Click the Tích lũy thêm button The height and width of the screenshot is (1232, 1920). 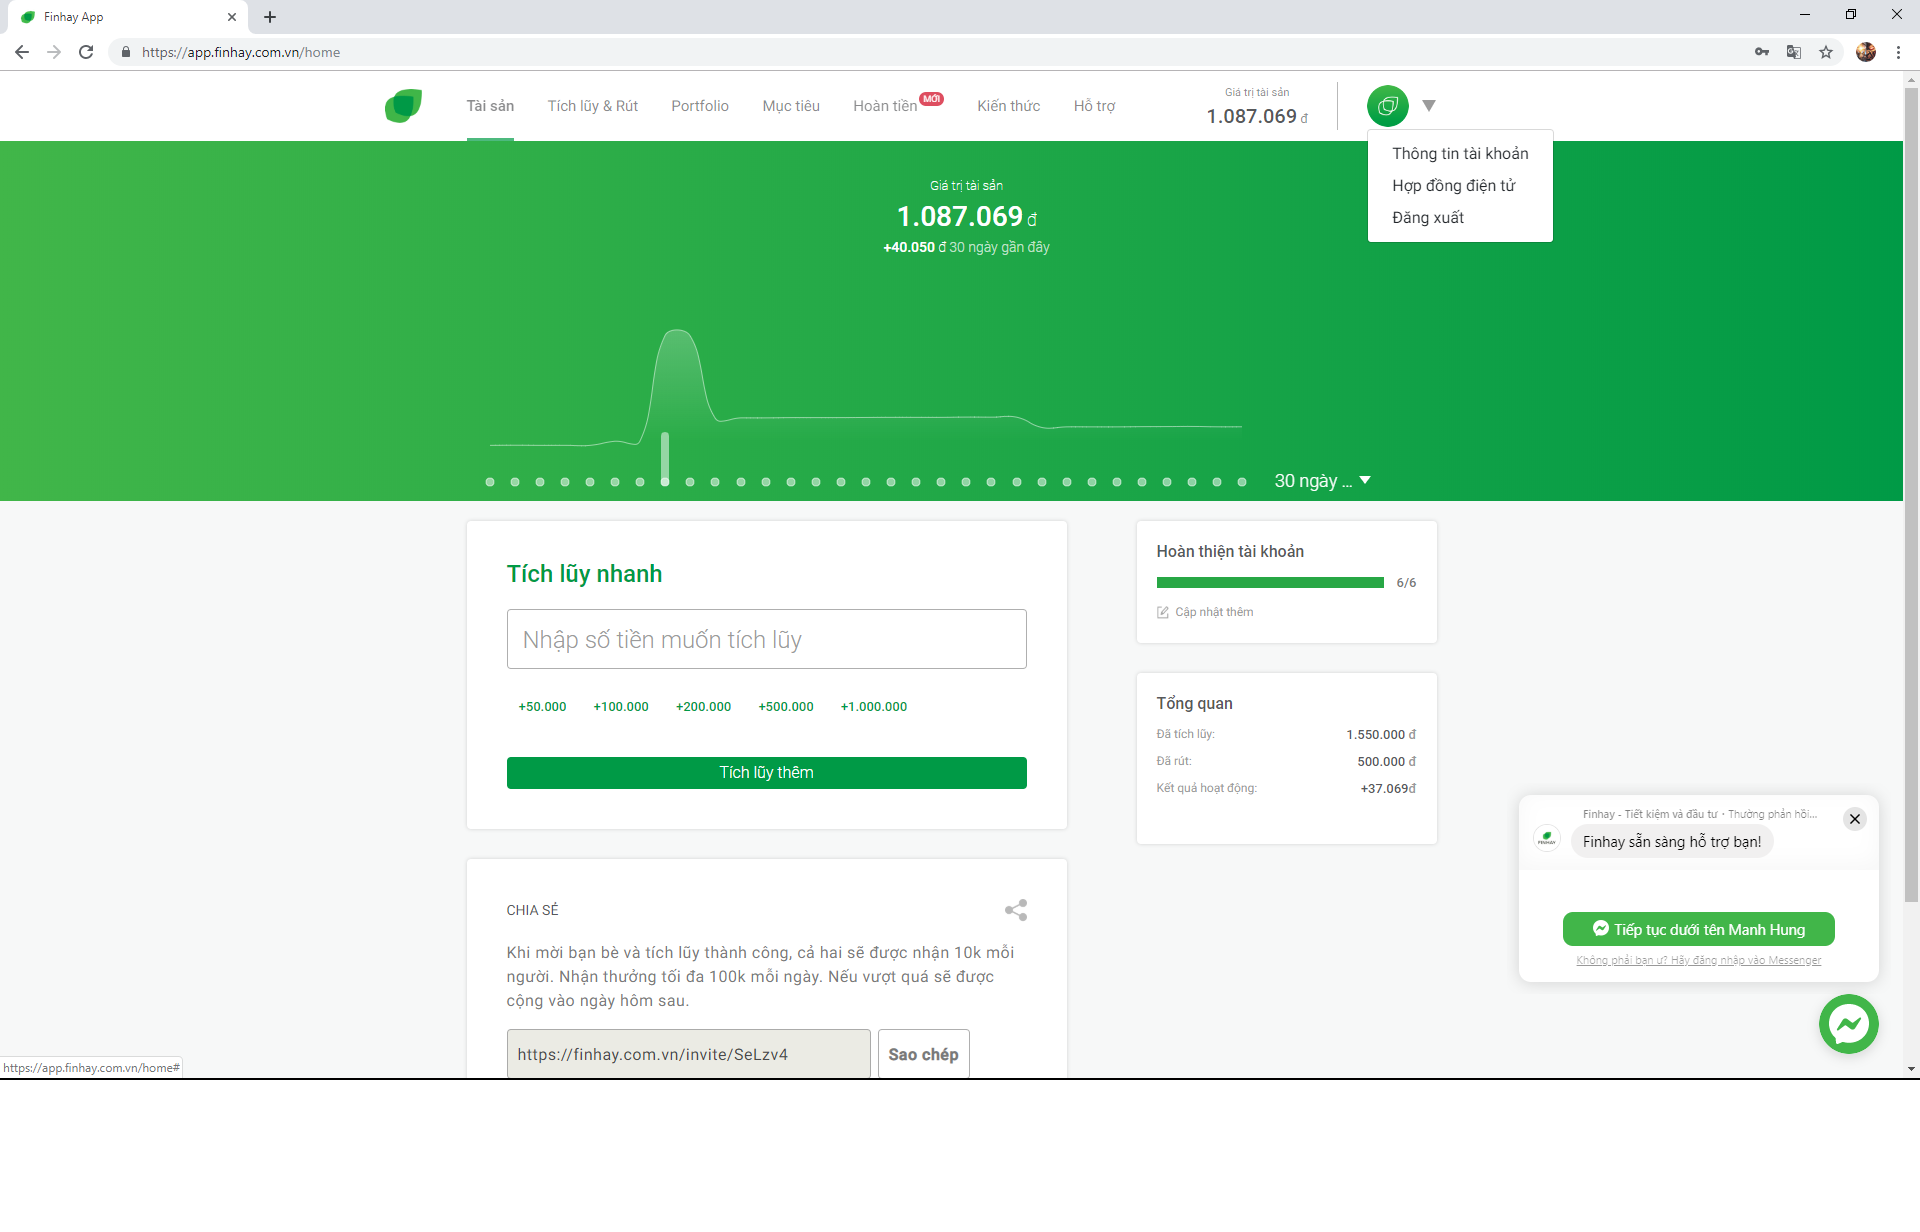click(x=767, y=773)
